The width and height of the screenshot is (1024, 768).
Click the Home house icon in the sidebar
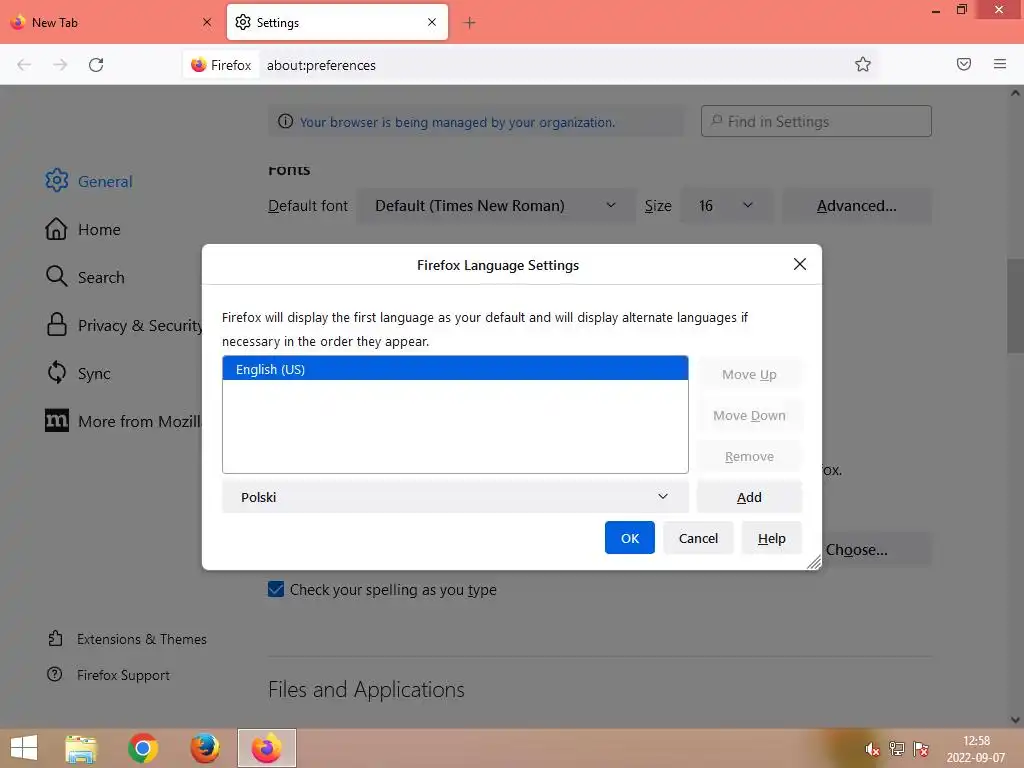[56, 229]
